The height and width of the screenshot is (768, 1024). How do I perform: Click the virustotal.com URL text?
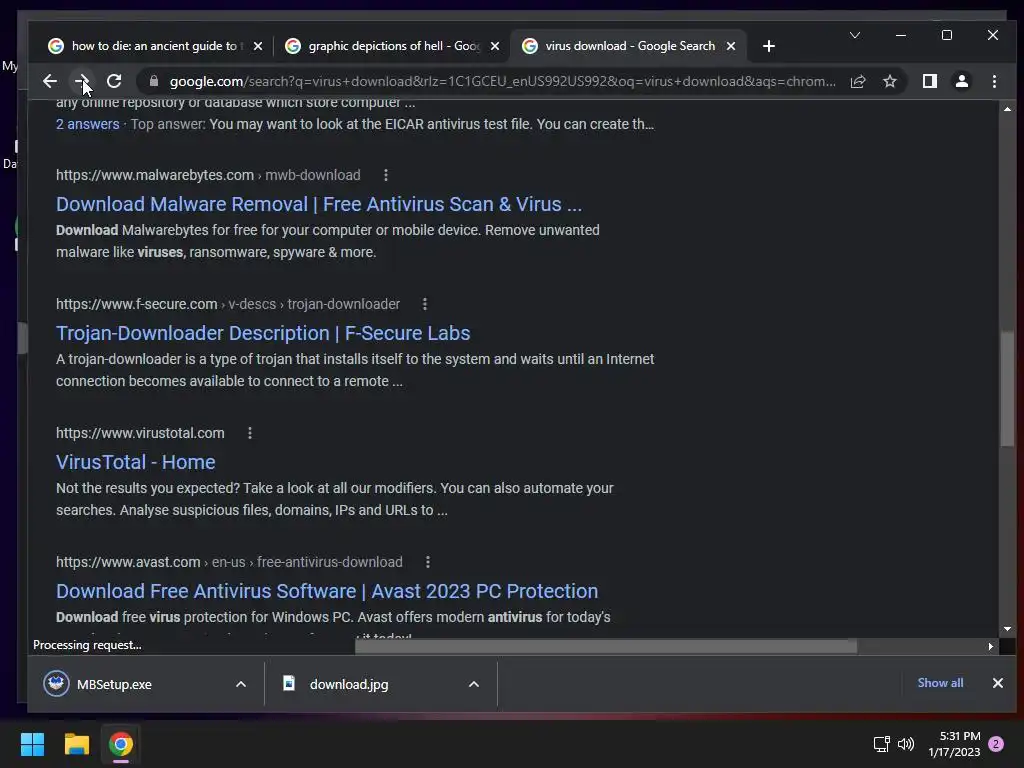pyautogui.click(x=140, y=433)
